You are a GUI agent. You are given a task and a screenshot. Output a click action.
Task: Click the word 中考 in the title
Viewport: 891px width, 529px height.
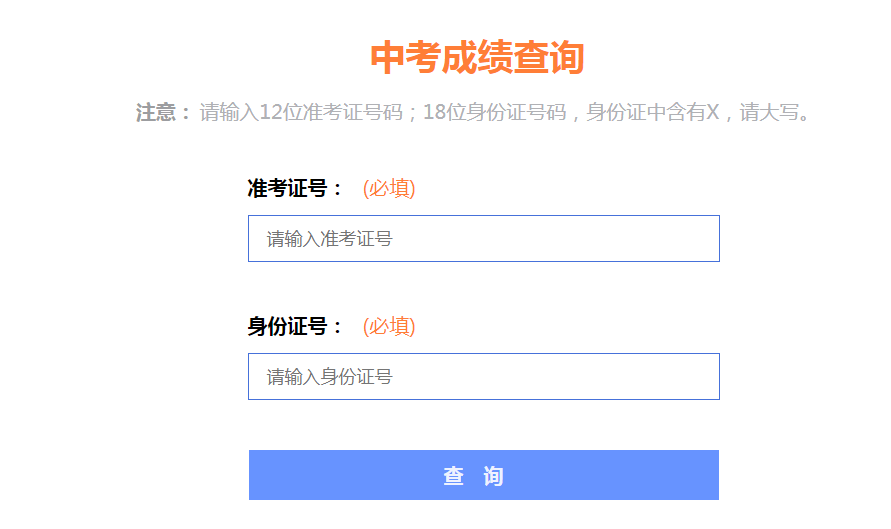pyautogui.click(x=405, y=58)
